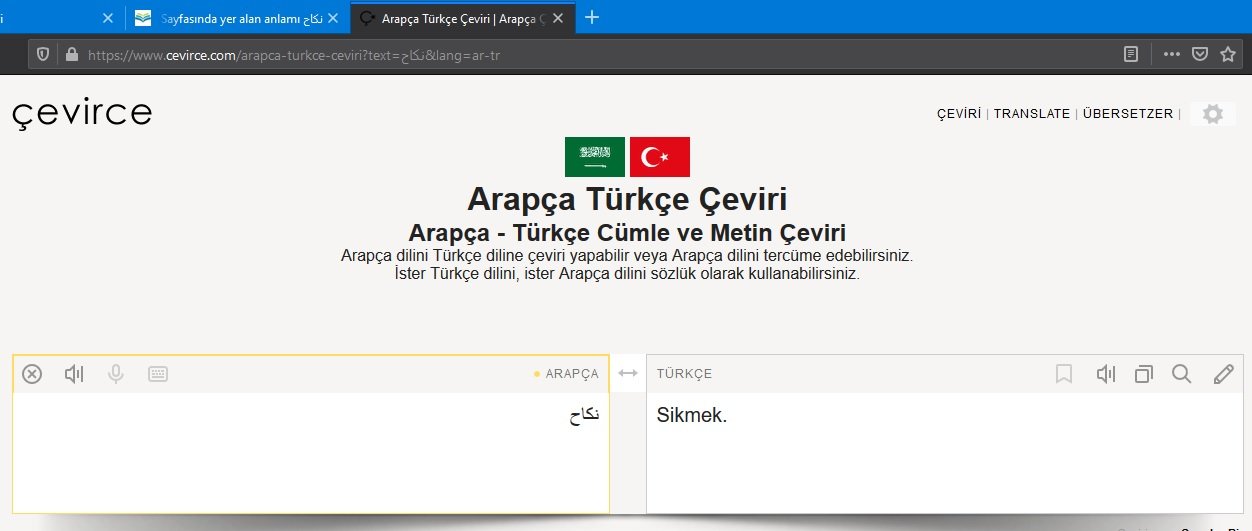Click the Arapça - Türkçe Cümle ve Metin Çeviri subheading
The width and height of the screenshot is (1252, 531).
pos(627,232)
